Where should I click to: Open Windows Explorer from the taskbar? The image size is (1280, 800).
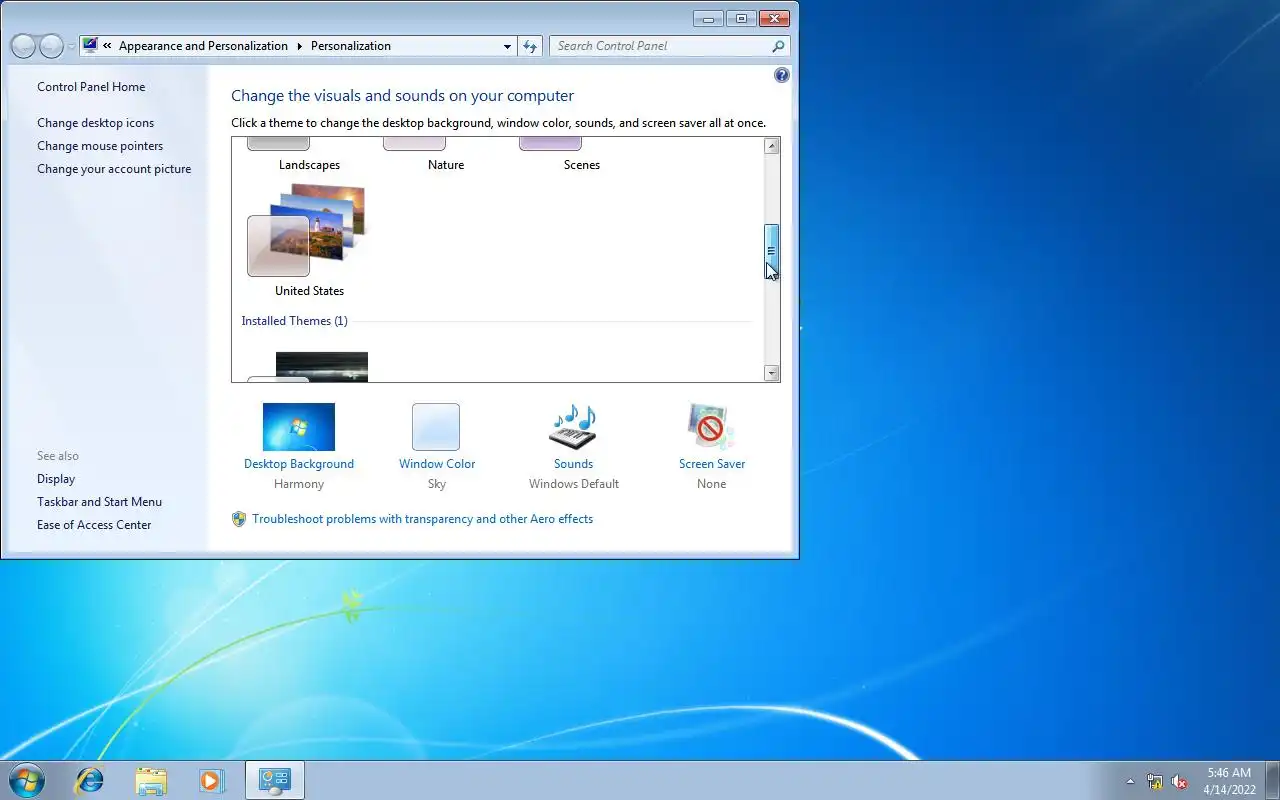click(x=151, y=780)
